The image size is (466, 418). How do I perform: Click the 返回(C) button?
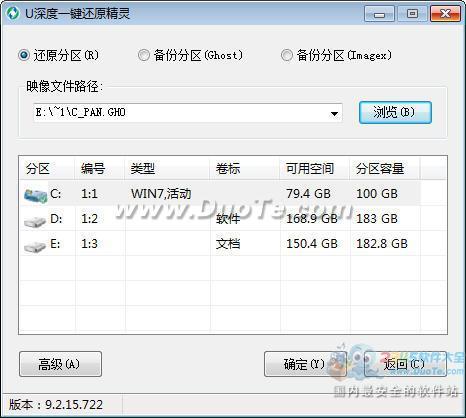[x=405, y=364]
